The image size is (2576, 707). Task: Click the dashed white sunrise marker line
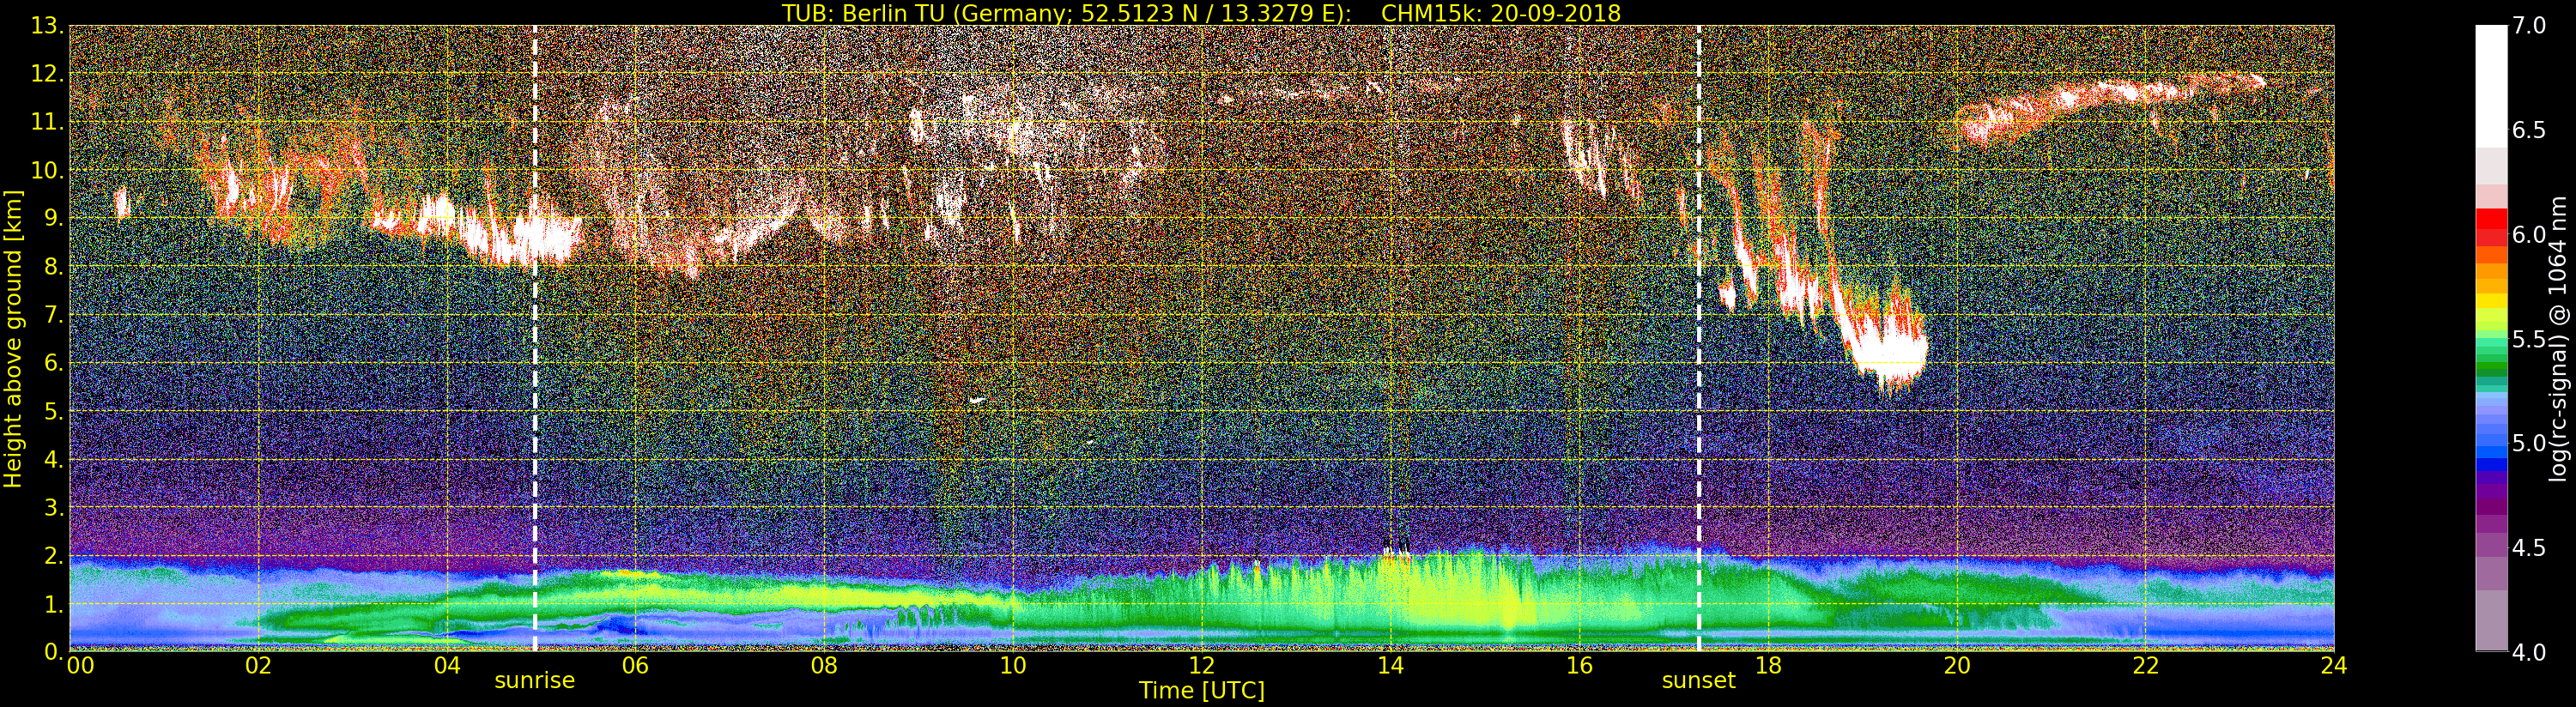(x=535, y=338)
